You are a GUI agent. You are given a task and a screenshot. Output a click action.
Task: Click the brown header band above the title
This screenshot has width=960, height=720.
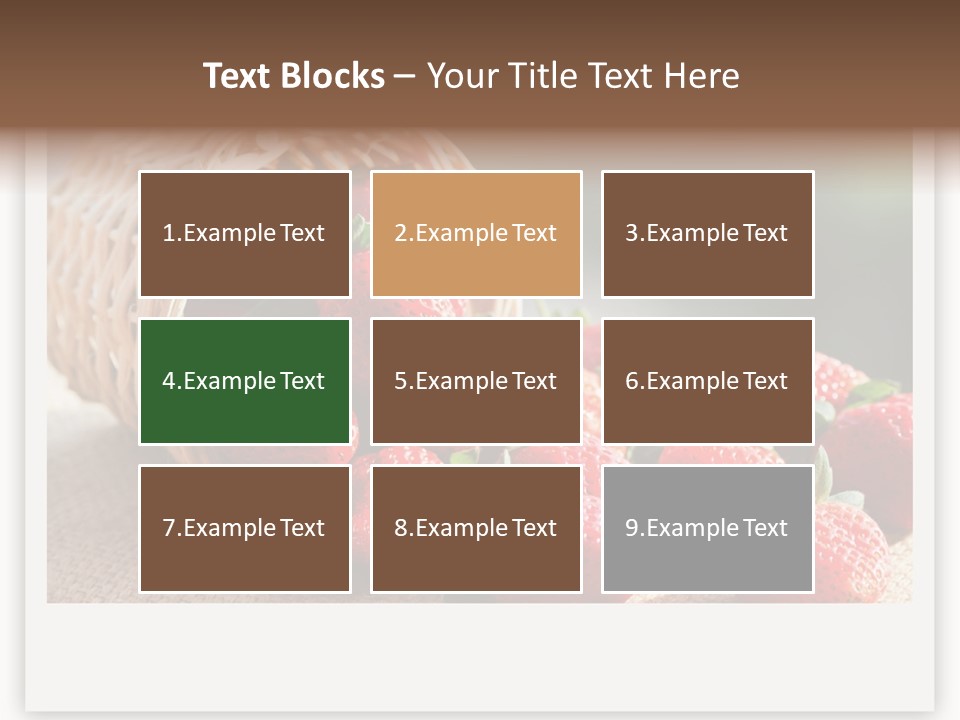click(x=480, y=22)
